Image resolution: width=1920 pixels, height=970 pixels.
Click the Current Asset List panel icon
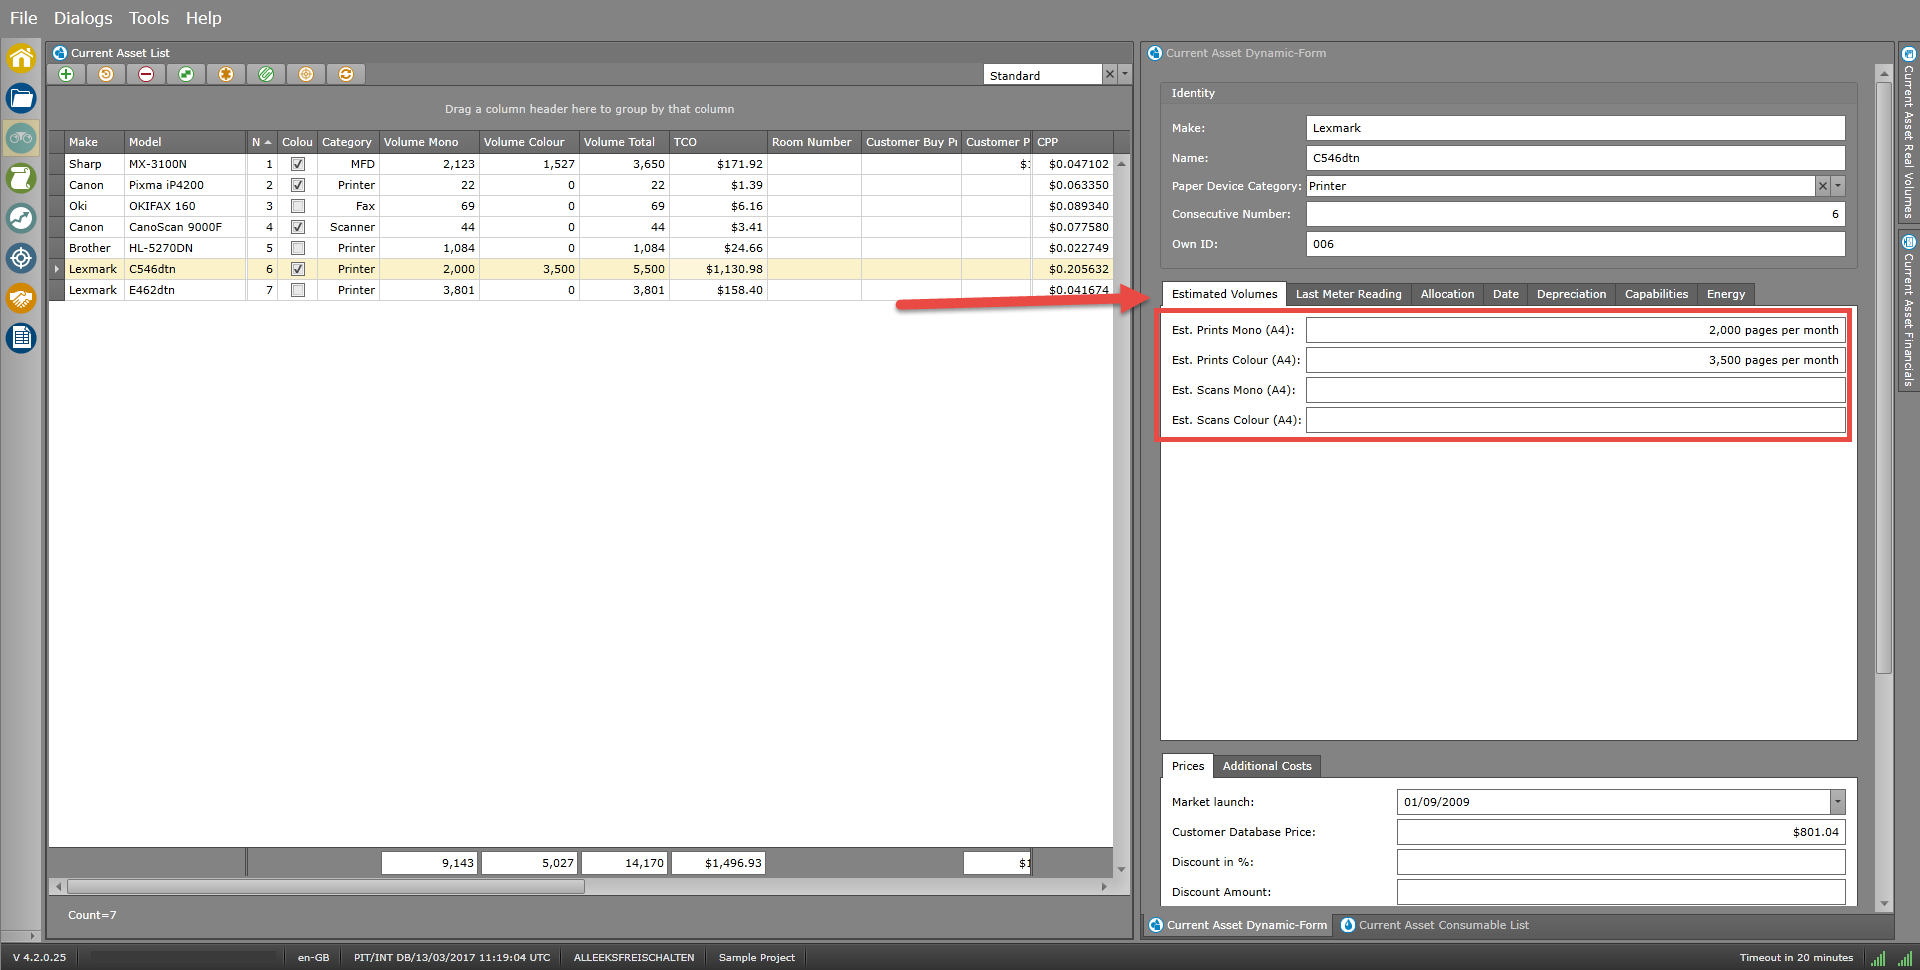pos(60,53)
